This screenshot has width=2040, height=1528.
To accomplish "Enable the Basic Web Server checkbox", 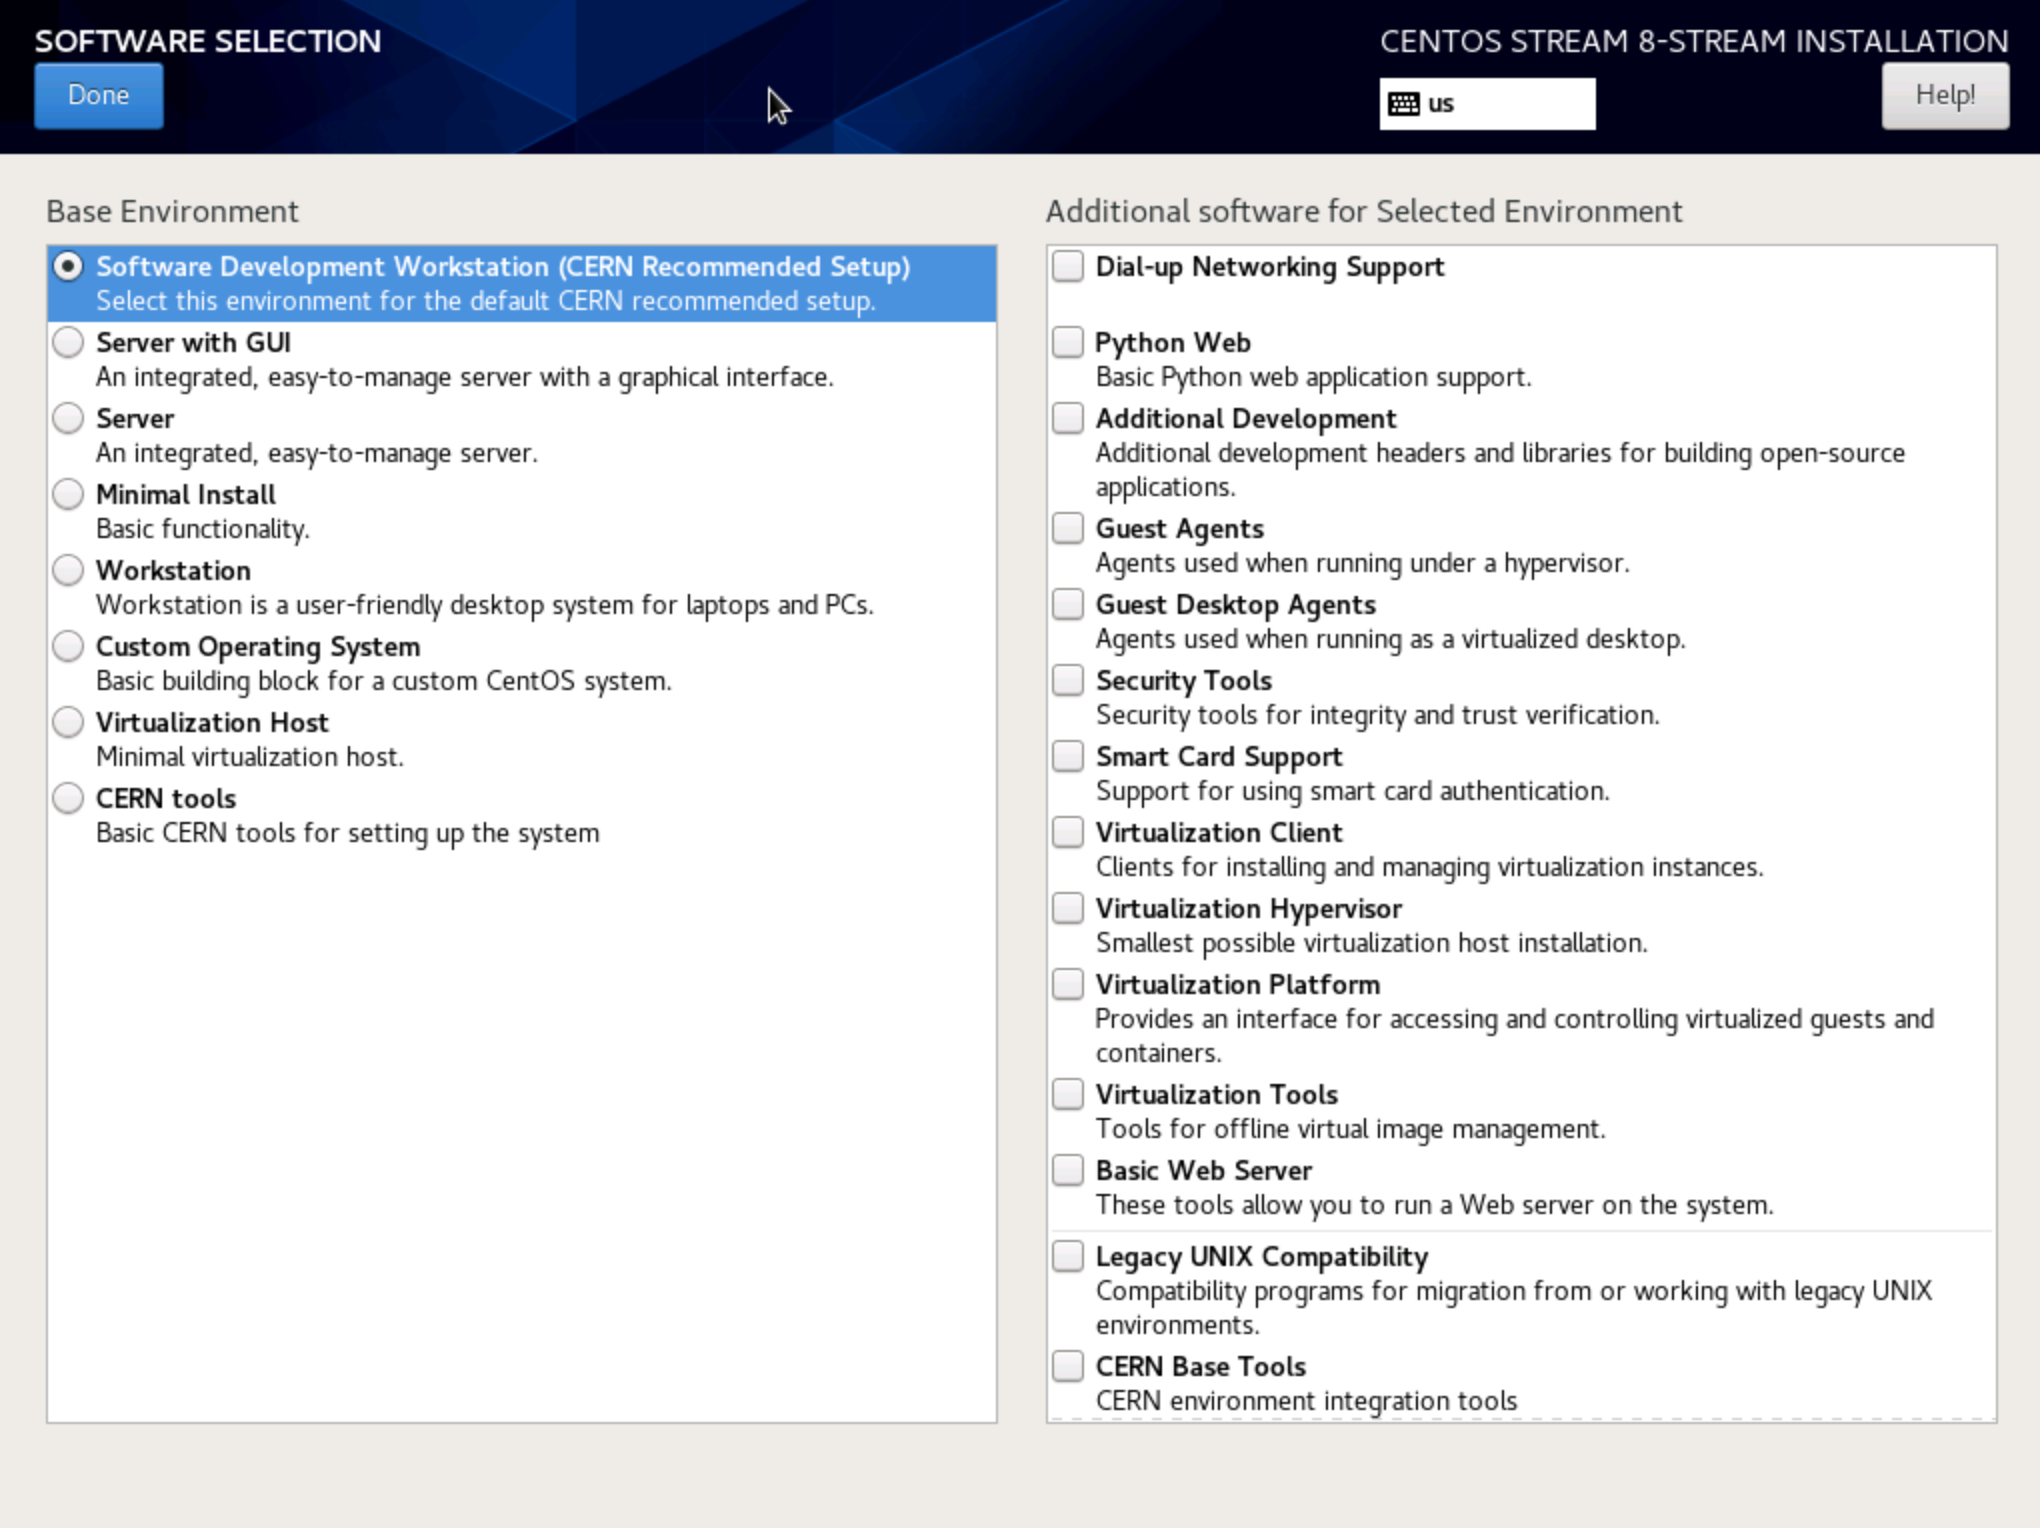I will coord(1068,1171).
